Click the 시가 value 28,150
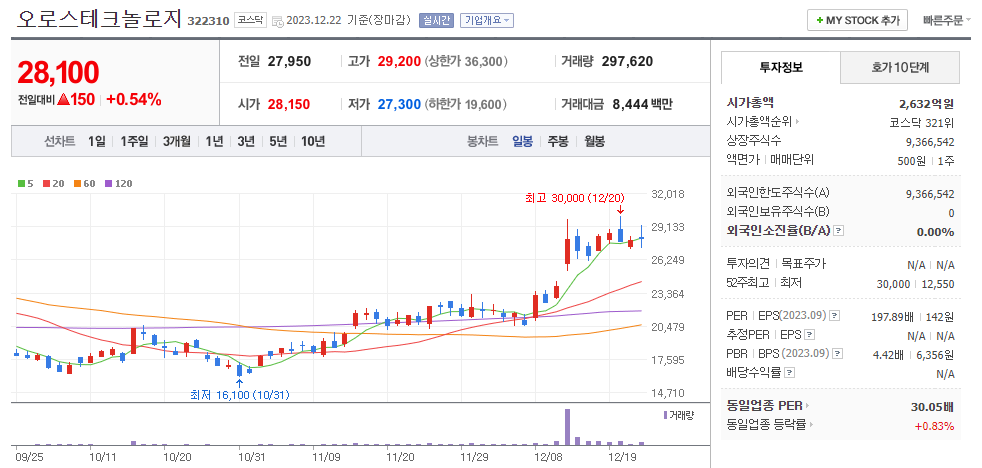Image resolution: width=982 pixels, height=468 pixels. 289,104
